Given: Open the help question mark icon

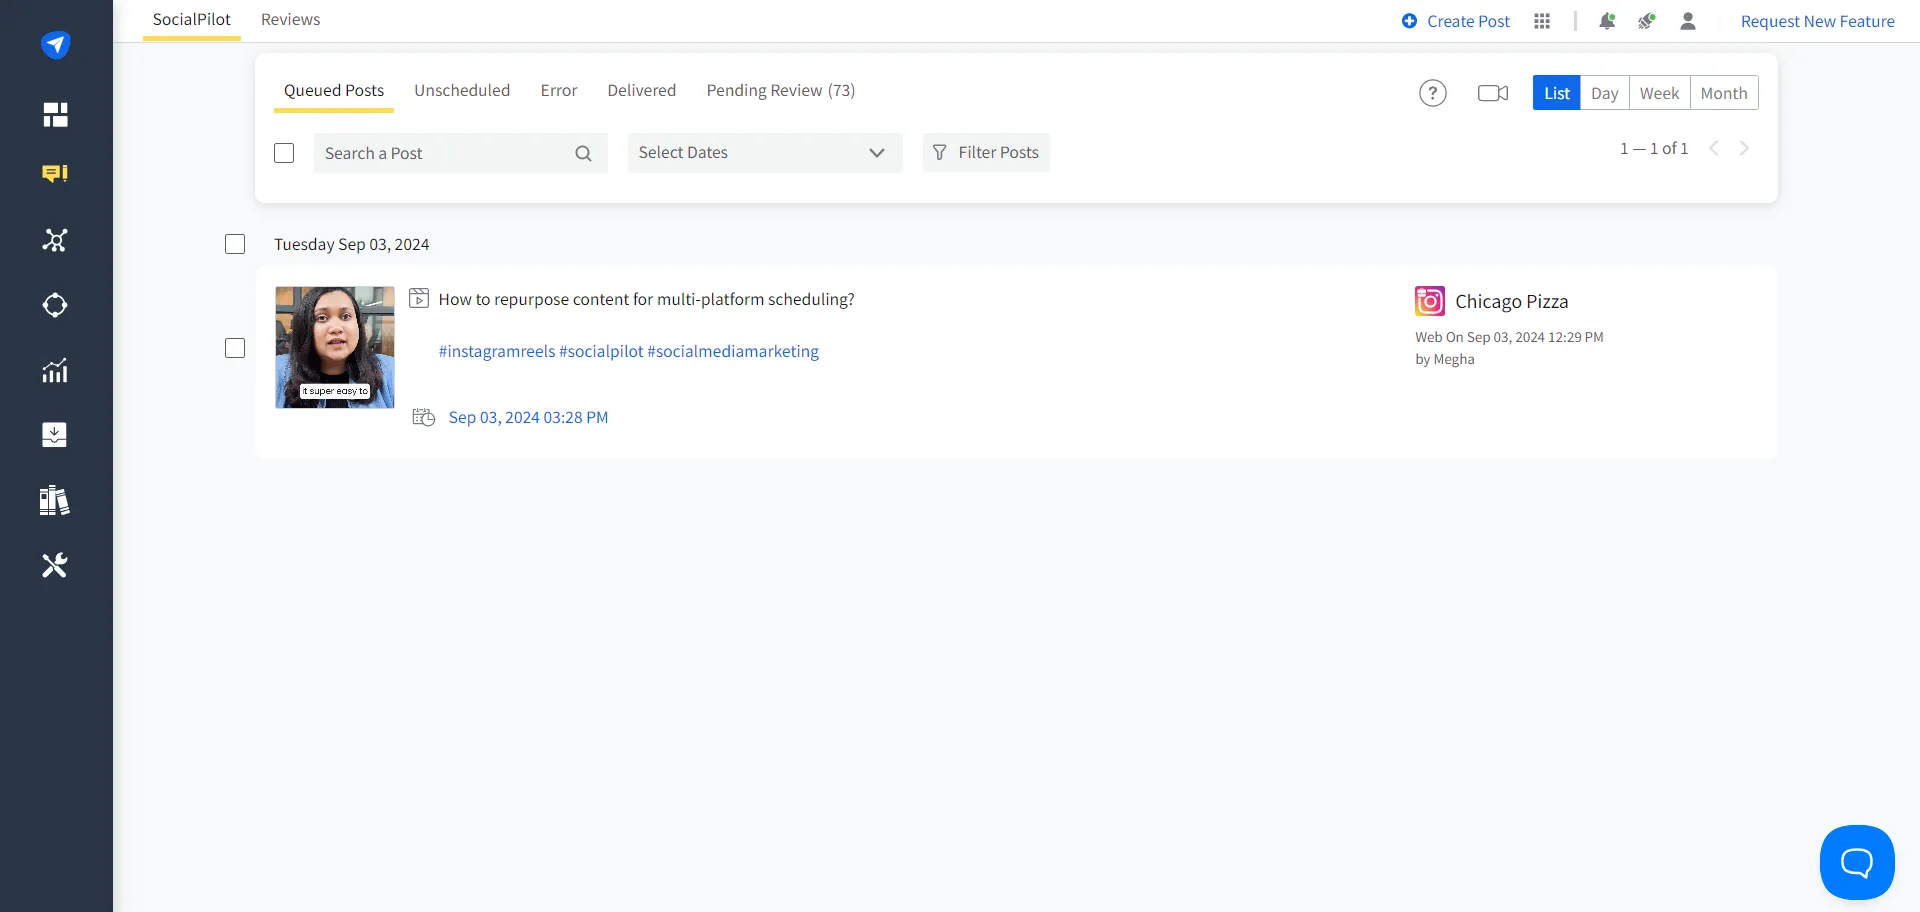Looking at the screenshot, I should tap(1433, 92).
